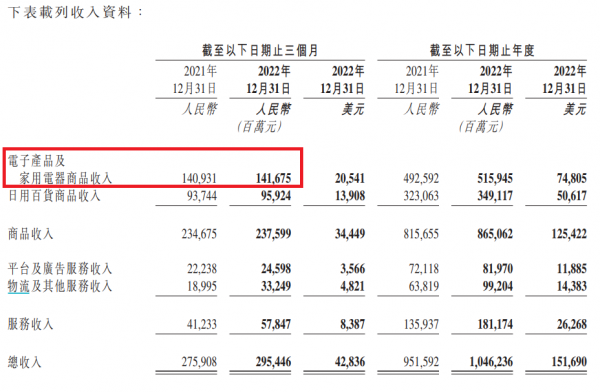Click the 下表載列收入資料 heading text
Image resolution: width=600 pixels, height=392 pixels.
click(70, 12)
